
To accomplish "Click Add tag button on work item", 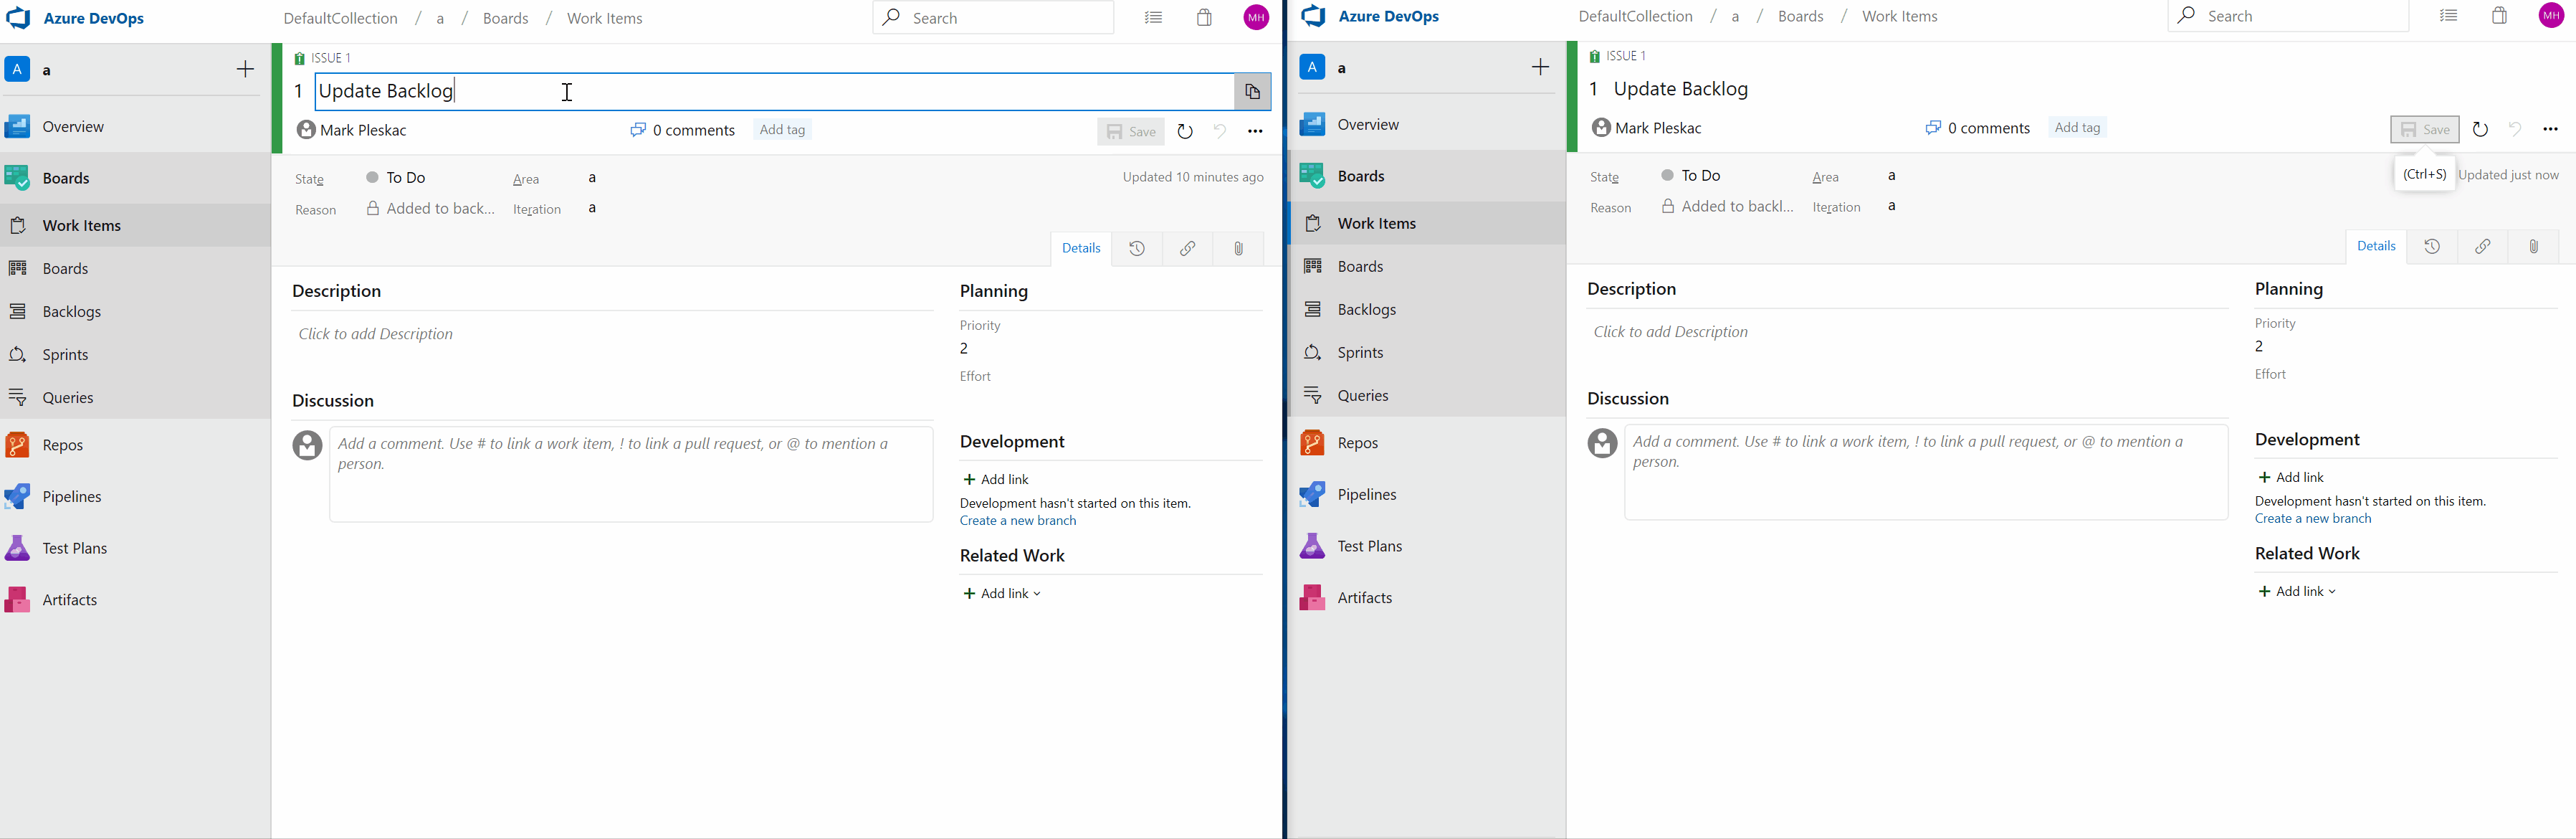I will pos(781,128).
